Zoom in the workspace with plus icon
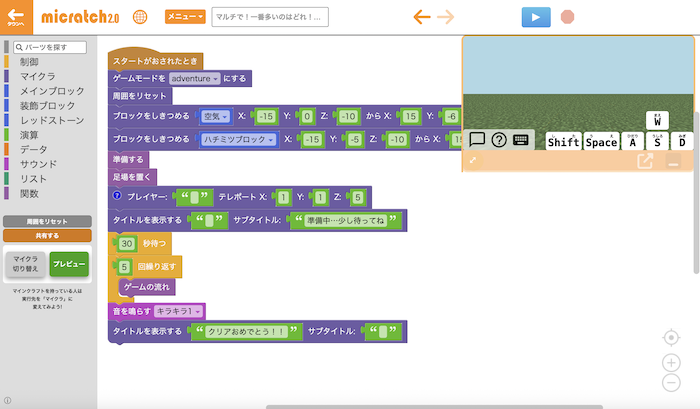The width and height of the screenshot is (700, 409). pyautogui.click(x=671, y=363)
